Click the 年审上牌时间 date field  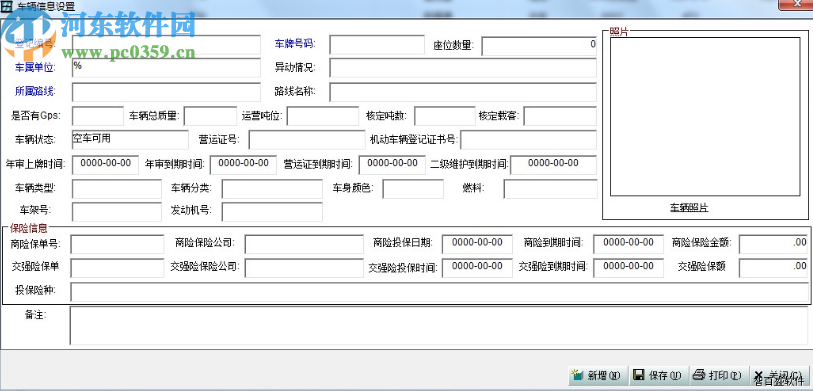[x=105, y=165]
